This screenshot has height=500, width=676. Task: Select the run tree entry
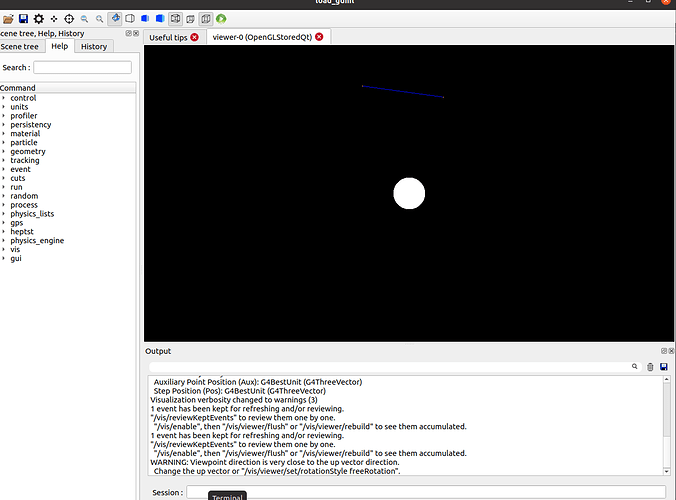click(x=16, y=187)
